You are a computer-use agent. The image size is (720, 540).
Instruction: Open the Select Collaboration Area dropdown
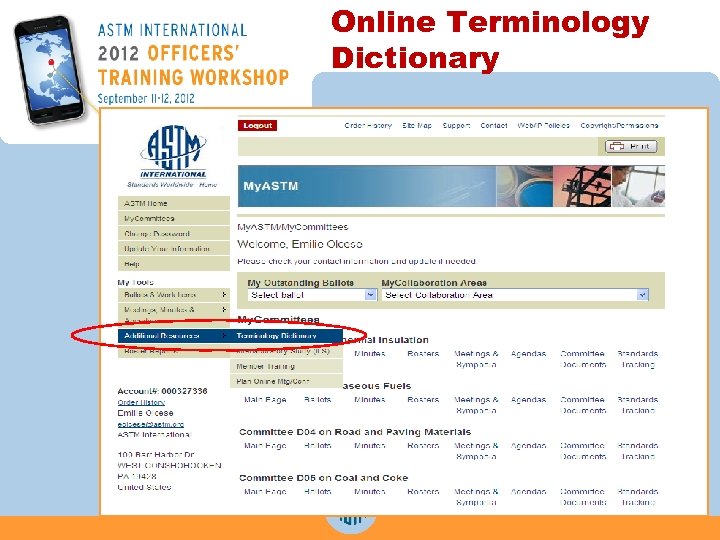click(515, 295)
